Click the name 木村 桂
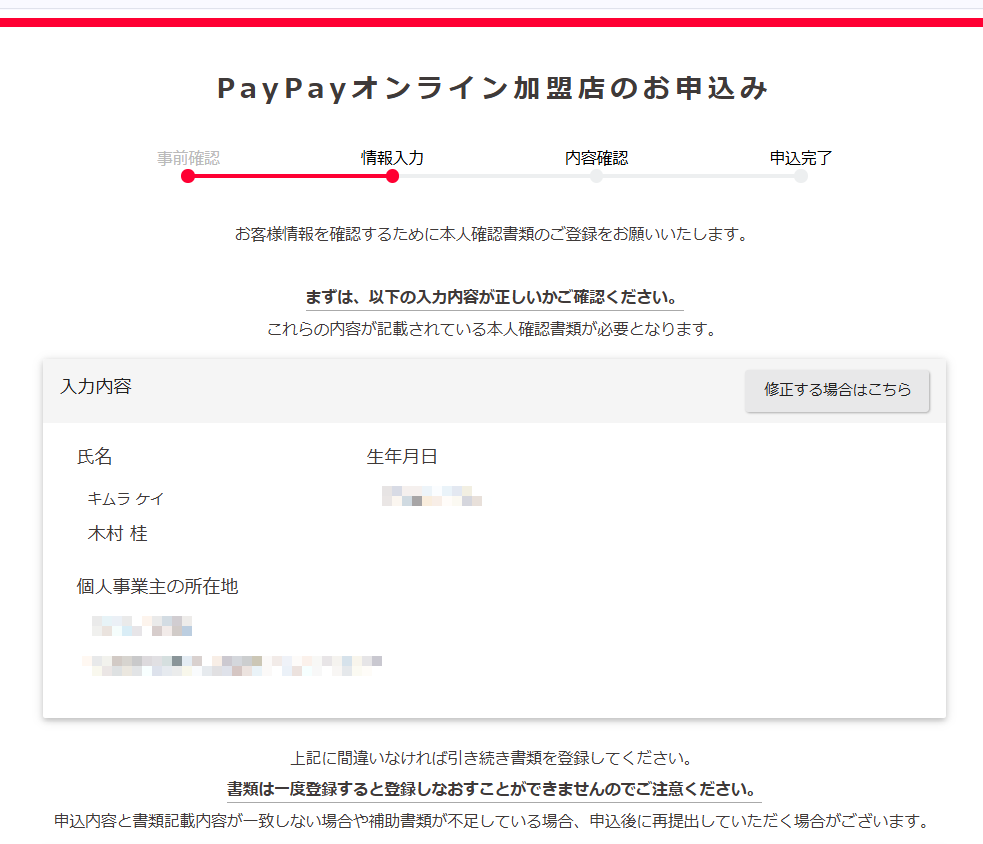Screen dimensions: 983x844 [x=118, y=534]
